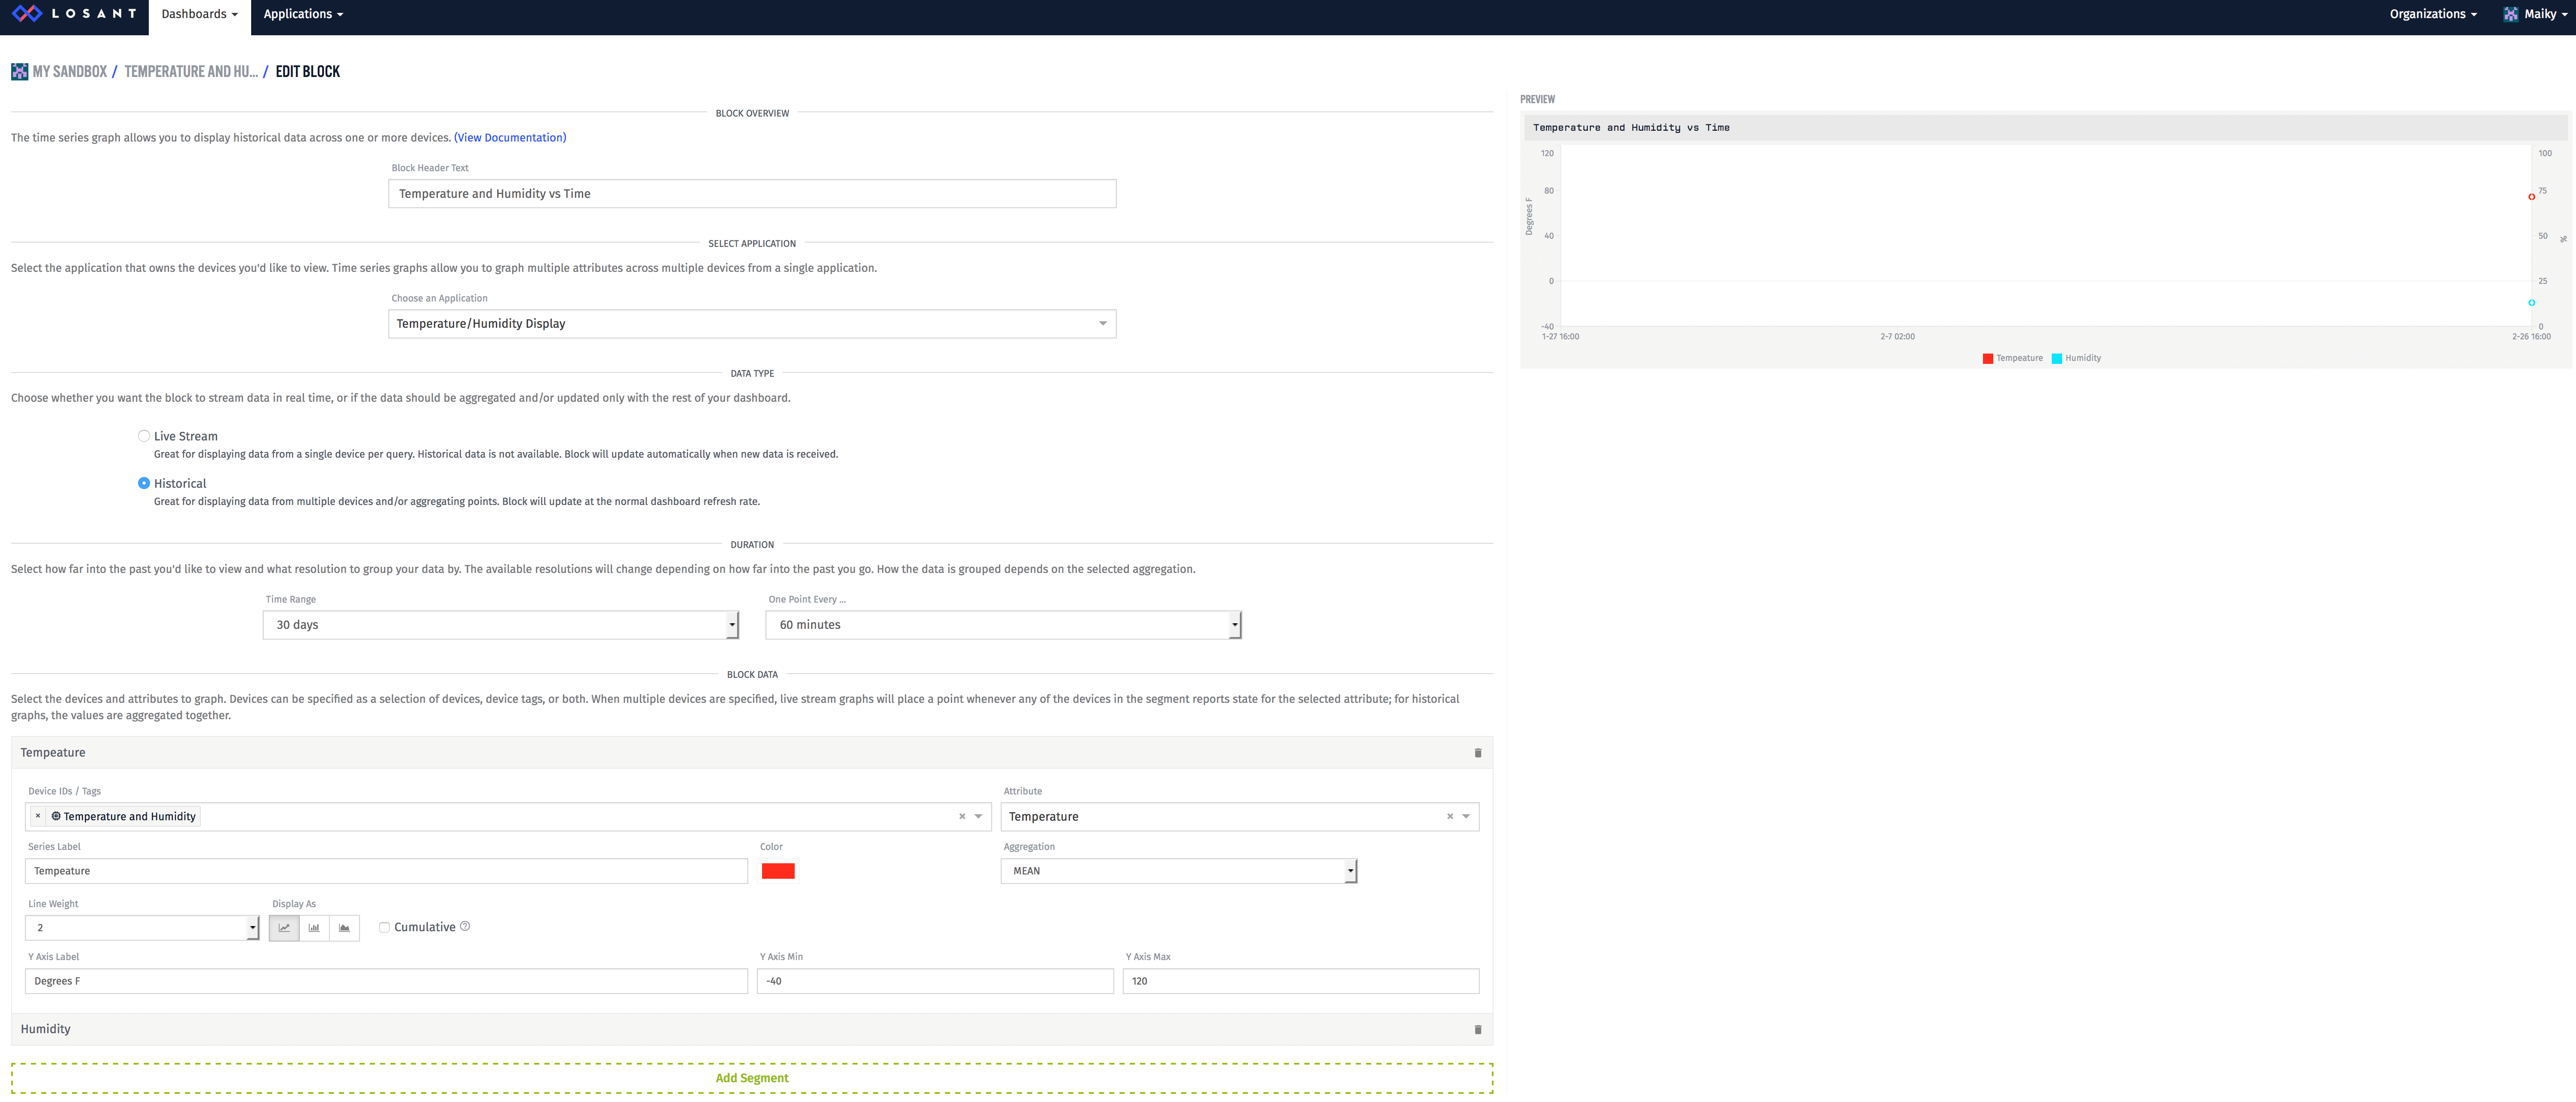This screenshot has height=1102, width=2576.
Task: Clear all values in Device IDs / Tags field
Action: pos(962,817)
